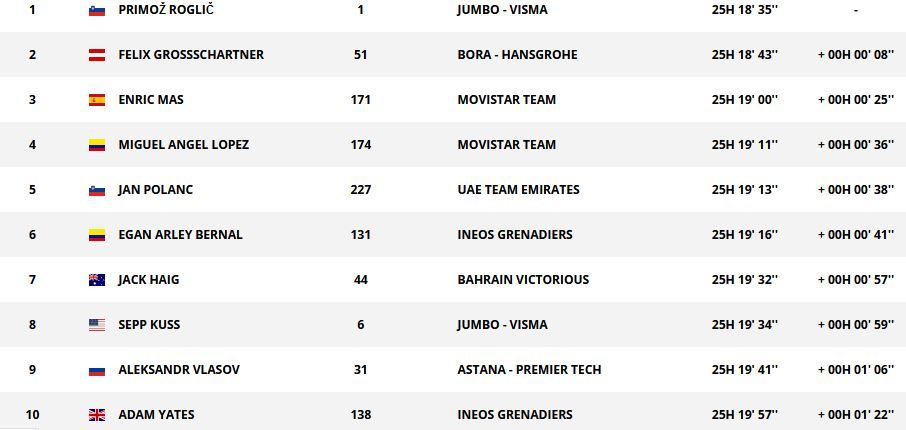This screenshot has width=906, height=430.
Task: Click the Spanish flag beside Enric Mas
Action: (96, 100)
